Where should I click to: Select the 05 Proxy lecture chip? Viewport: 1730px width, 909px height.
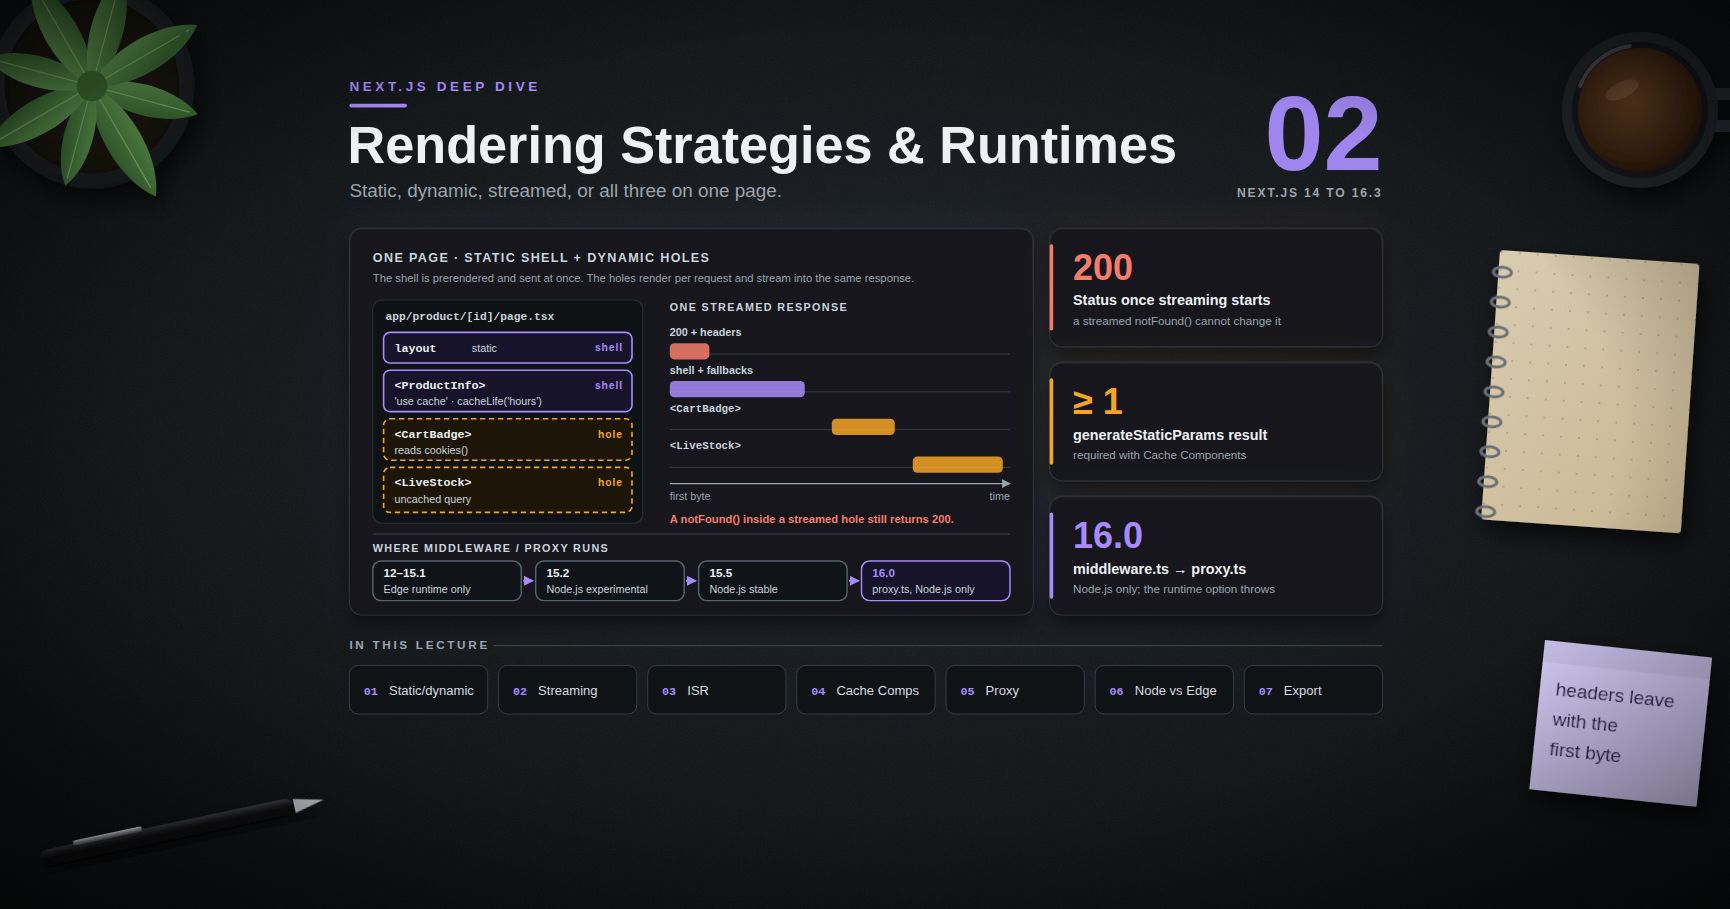click(1014, 690)
